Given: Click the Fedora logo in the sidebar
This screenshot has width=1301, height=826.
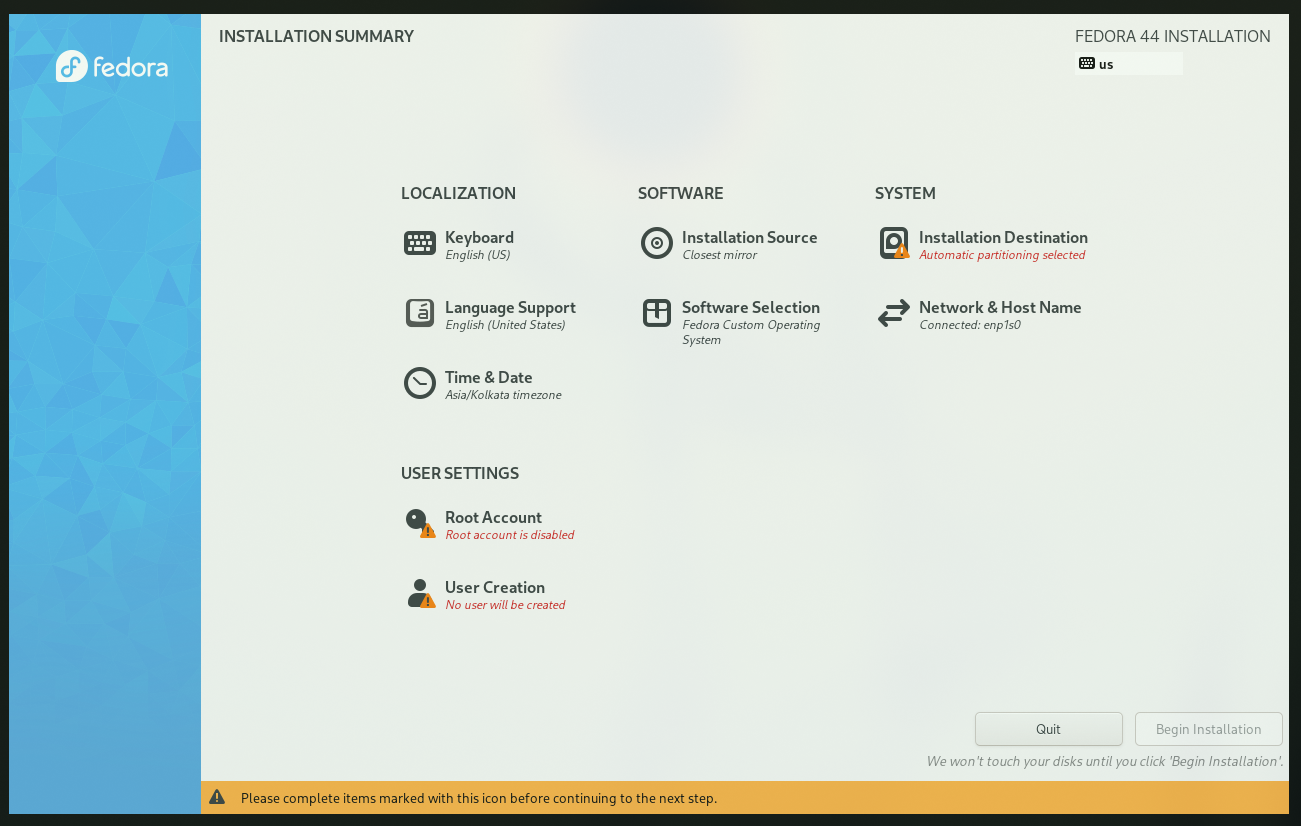Looking at the screenshot, I should point(112,67).
